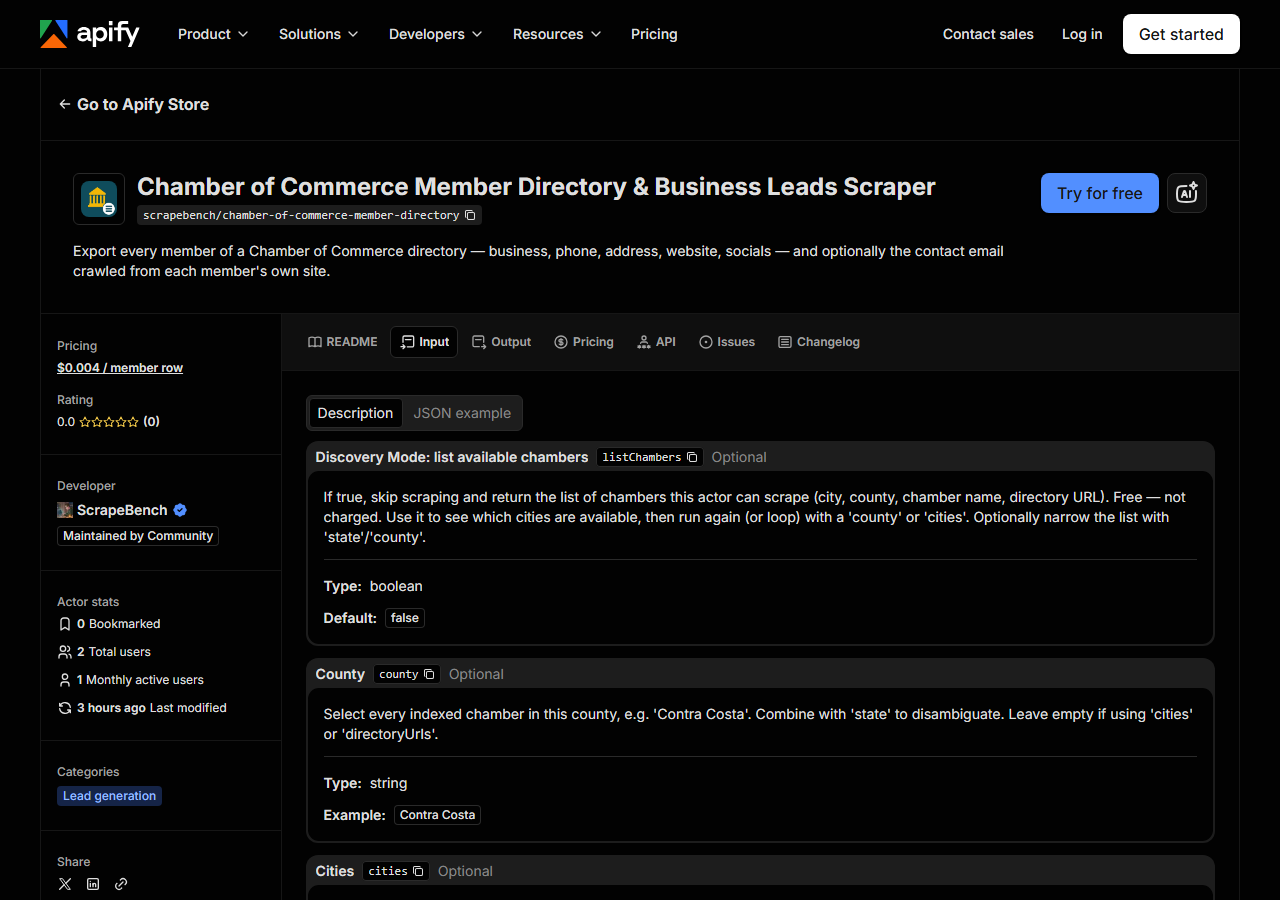Open the API tab

[x=656, y=342]
